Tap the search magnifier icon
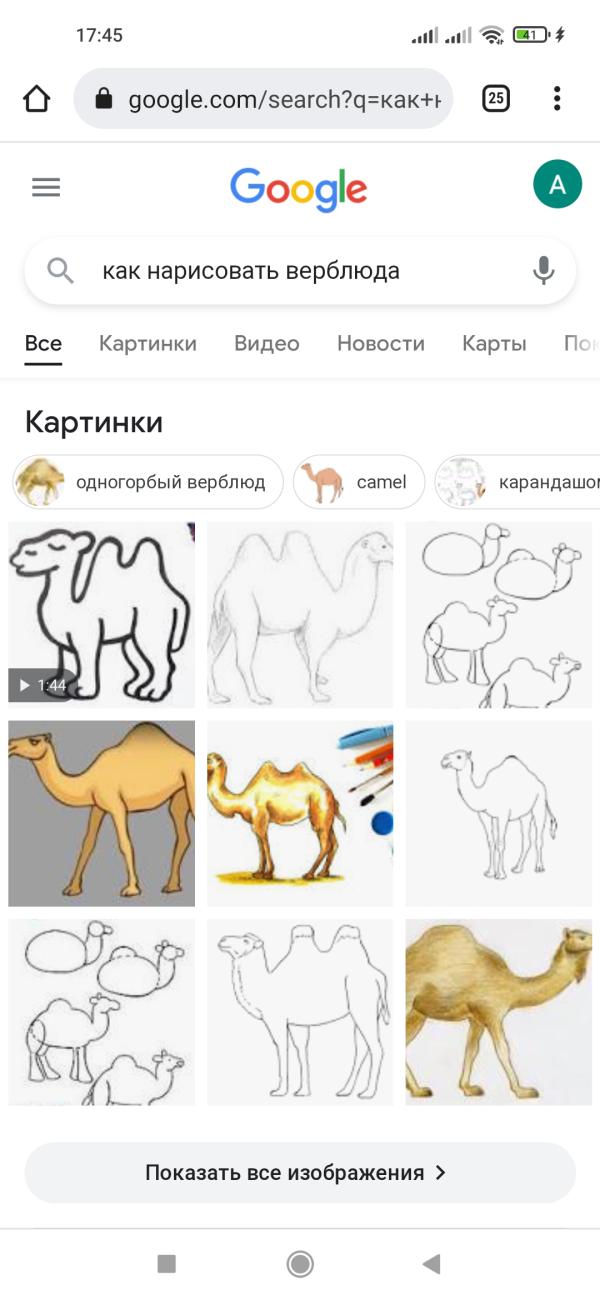Image resolution: width=600 pixels, height=1299 pixels. click(x=61, y=270)
